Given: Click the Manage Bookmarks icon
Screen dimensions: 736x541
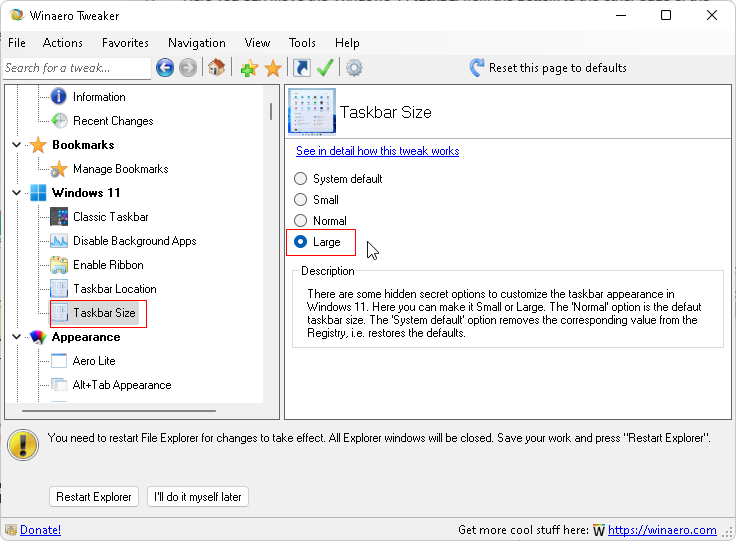Looking at the screenshot, I should [x=59, y=169].
